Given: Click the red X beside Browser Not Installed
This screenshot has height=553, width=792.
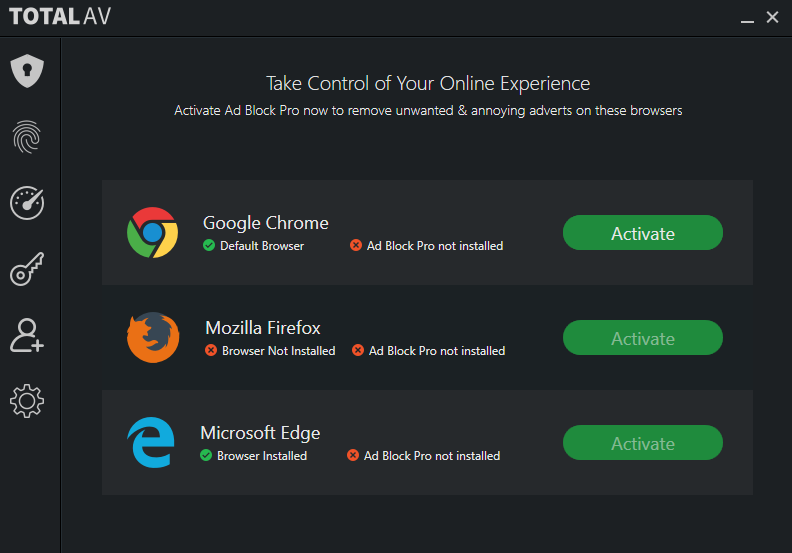Looking at the screenshot, I should click(211, 350).
